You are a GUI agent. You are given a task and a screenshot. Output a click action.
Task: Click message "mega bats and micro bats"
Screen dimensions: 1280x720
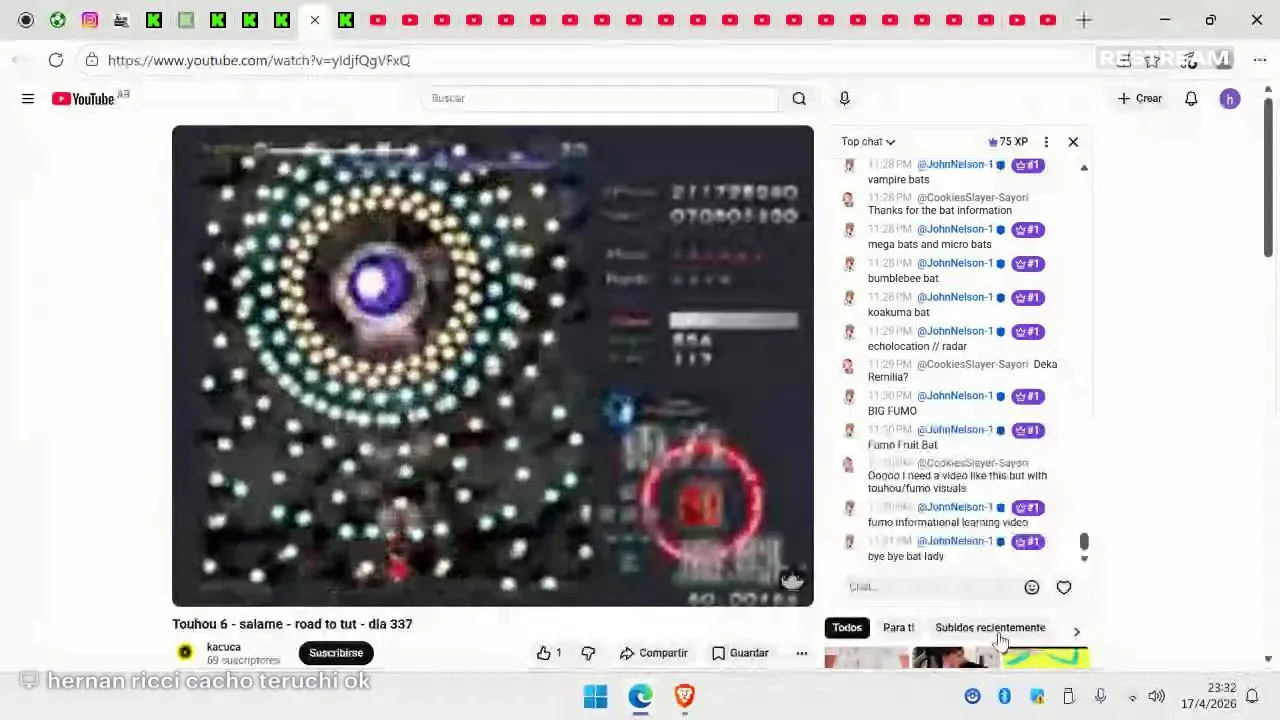coord(930,245)
